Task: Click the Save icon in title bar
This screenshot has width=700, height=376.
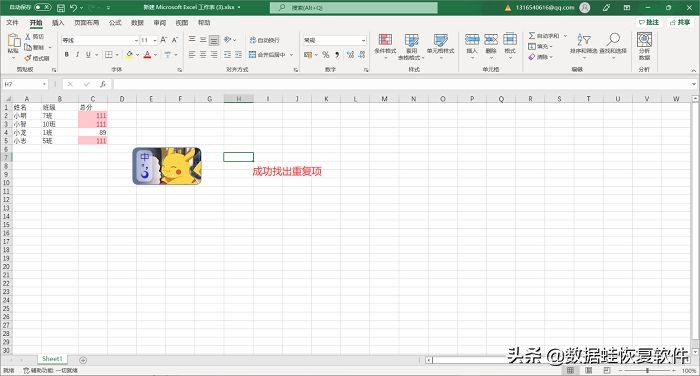Action: (x=61, y=8)
